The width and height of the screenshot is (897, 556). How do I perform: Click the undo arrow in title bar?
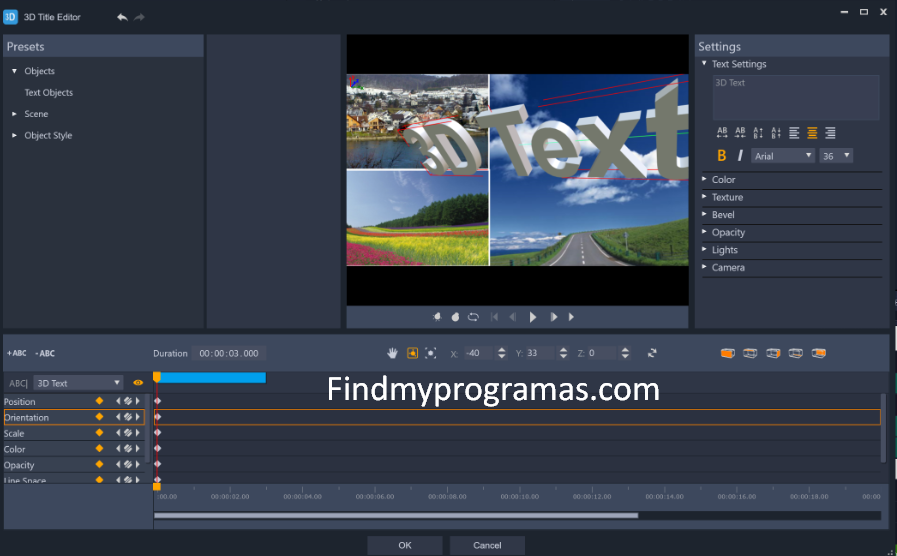pos(122,17)
